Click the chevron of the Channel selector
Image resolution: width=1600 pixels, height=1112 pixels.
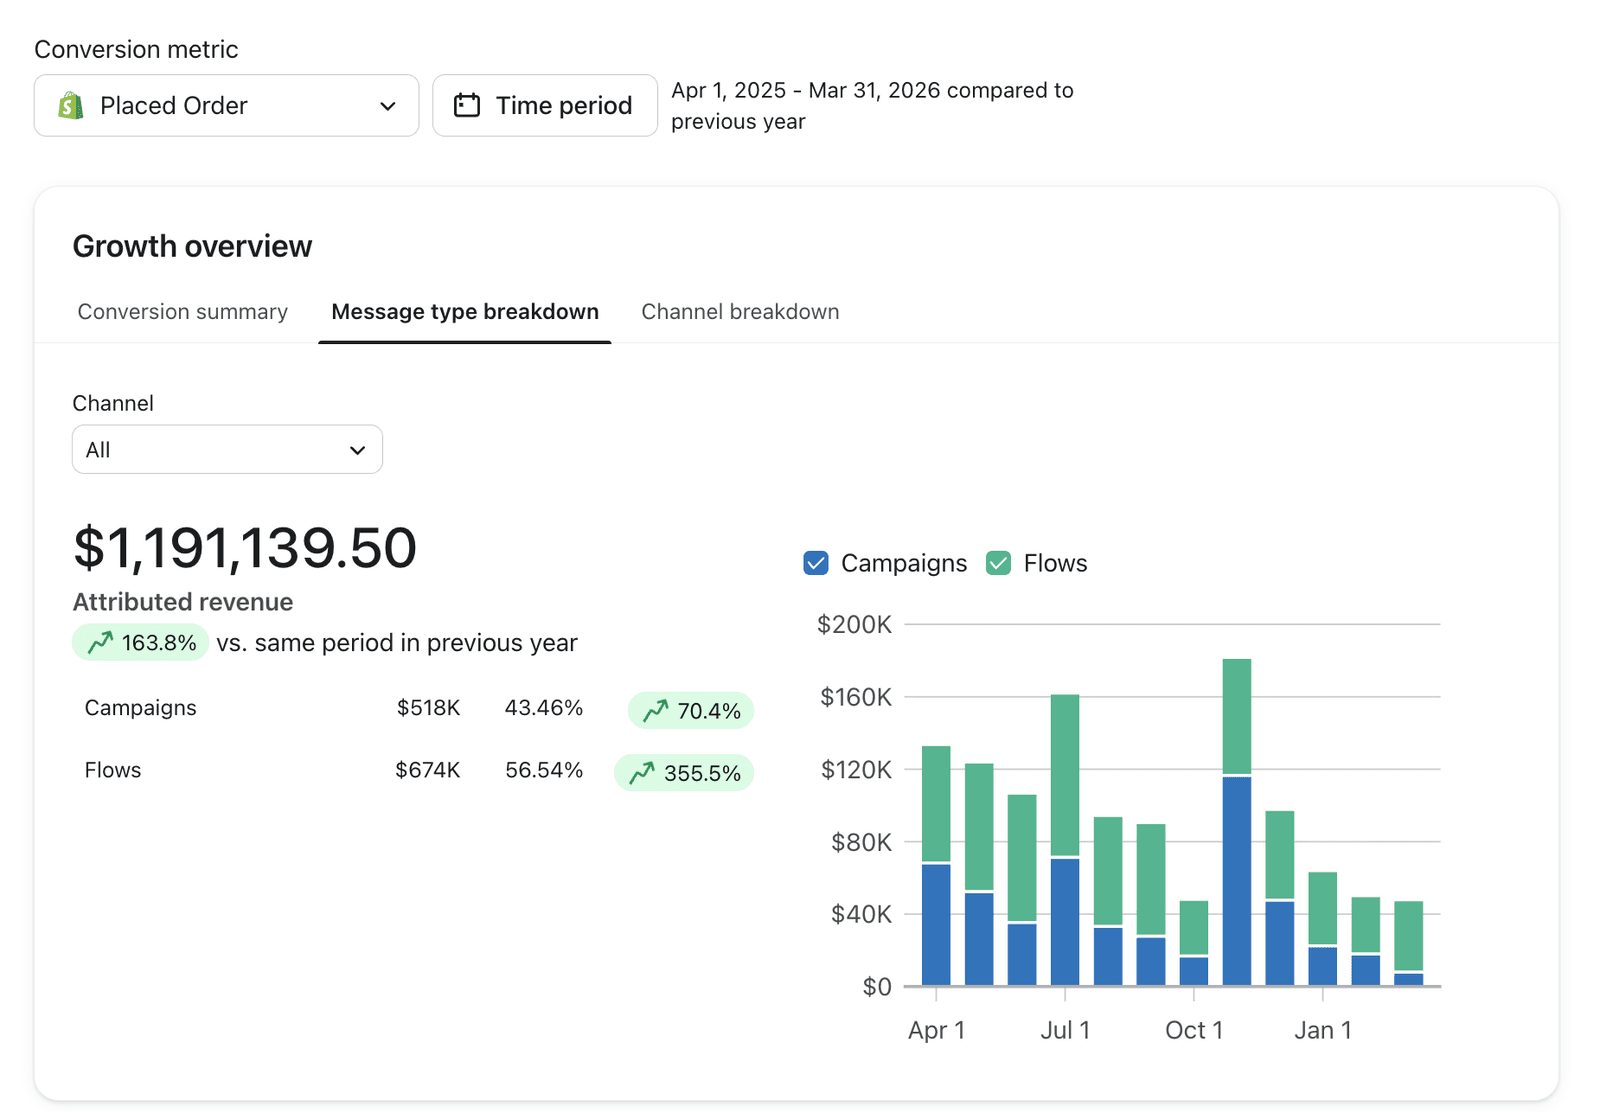point(357,451)
